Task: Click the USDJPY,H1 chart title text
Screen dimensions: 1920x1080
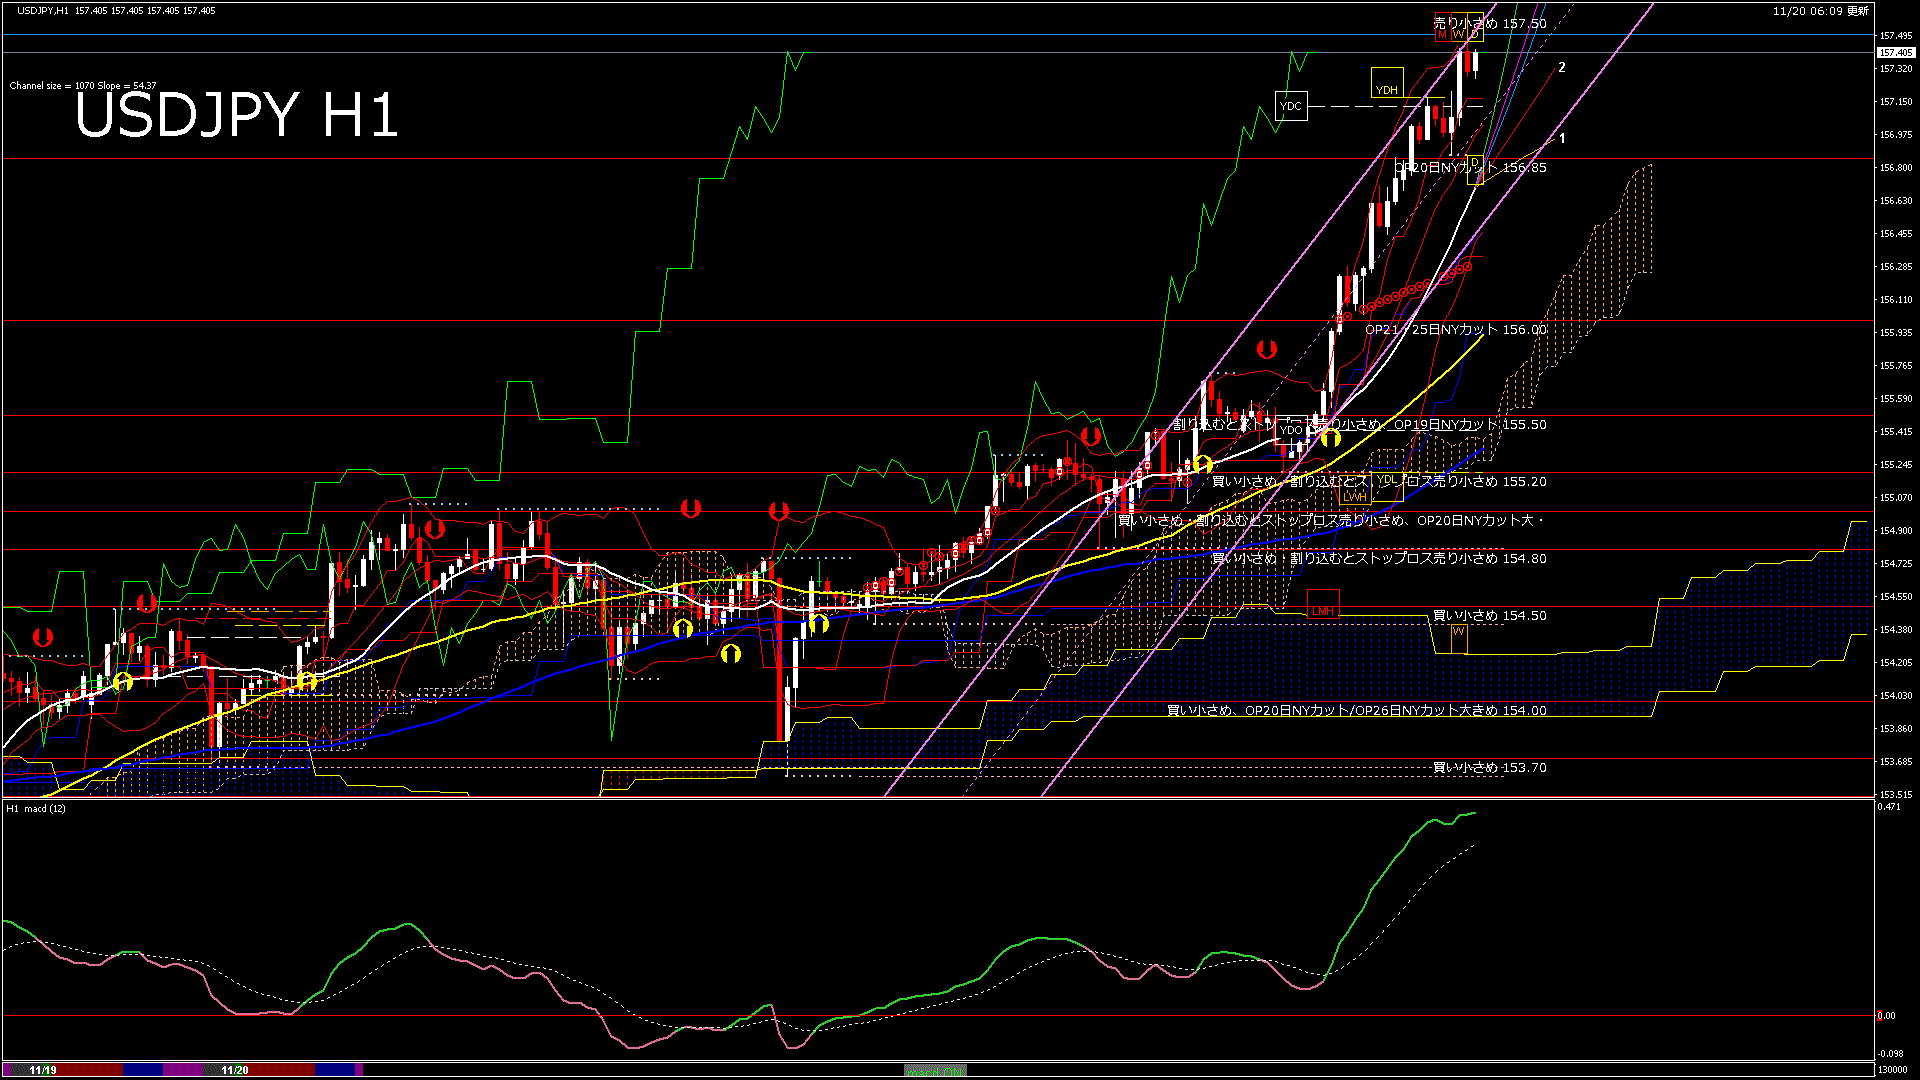Action: [x=42, y=10]
